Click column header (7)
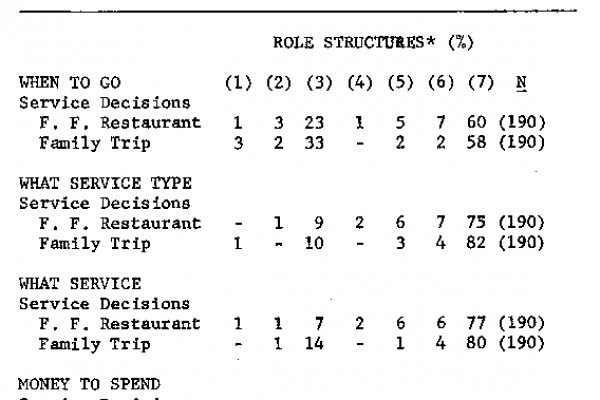The width and height of the screenshot is (600, 400). point(481,83)
